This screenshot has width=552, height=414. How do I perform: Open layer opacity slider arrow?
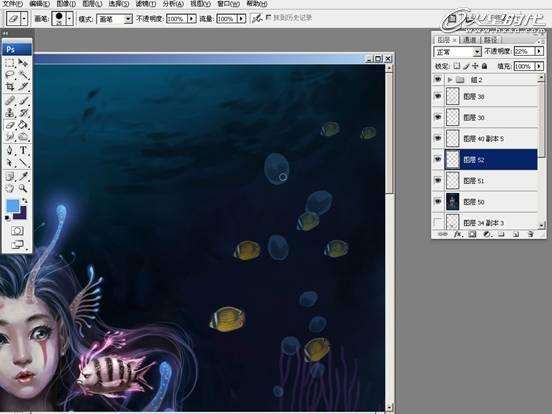[x=539, y=51]
